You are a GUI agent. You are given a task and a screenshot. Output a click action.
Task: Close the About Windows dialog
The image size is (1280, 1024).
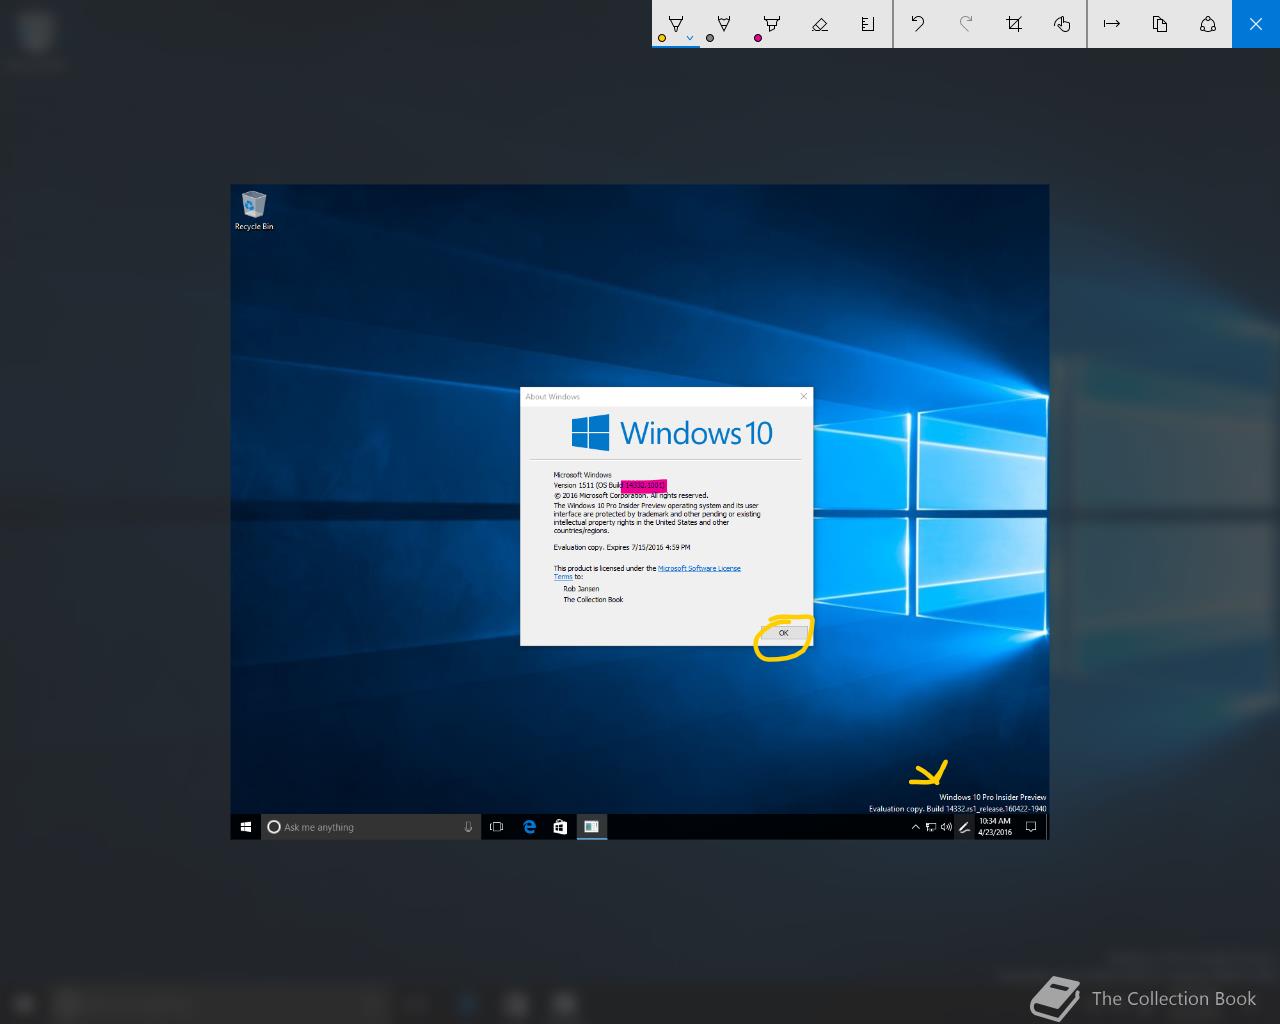point(803,396)
